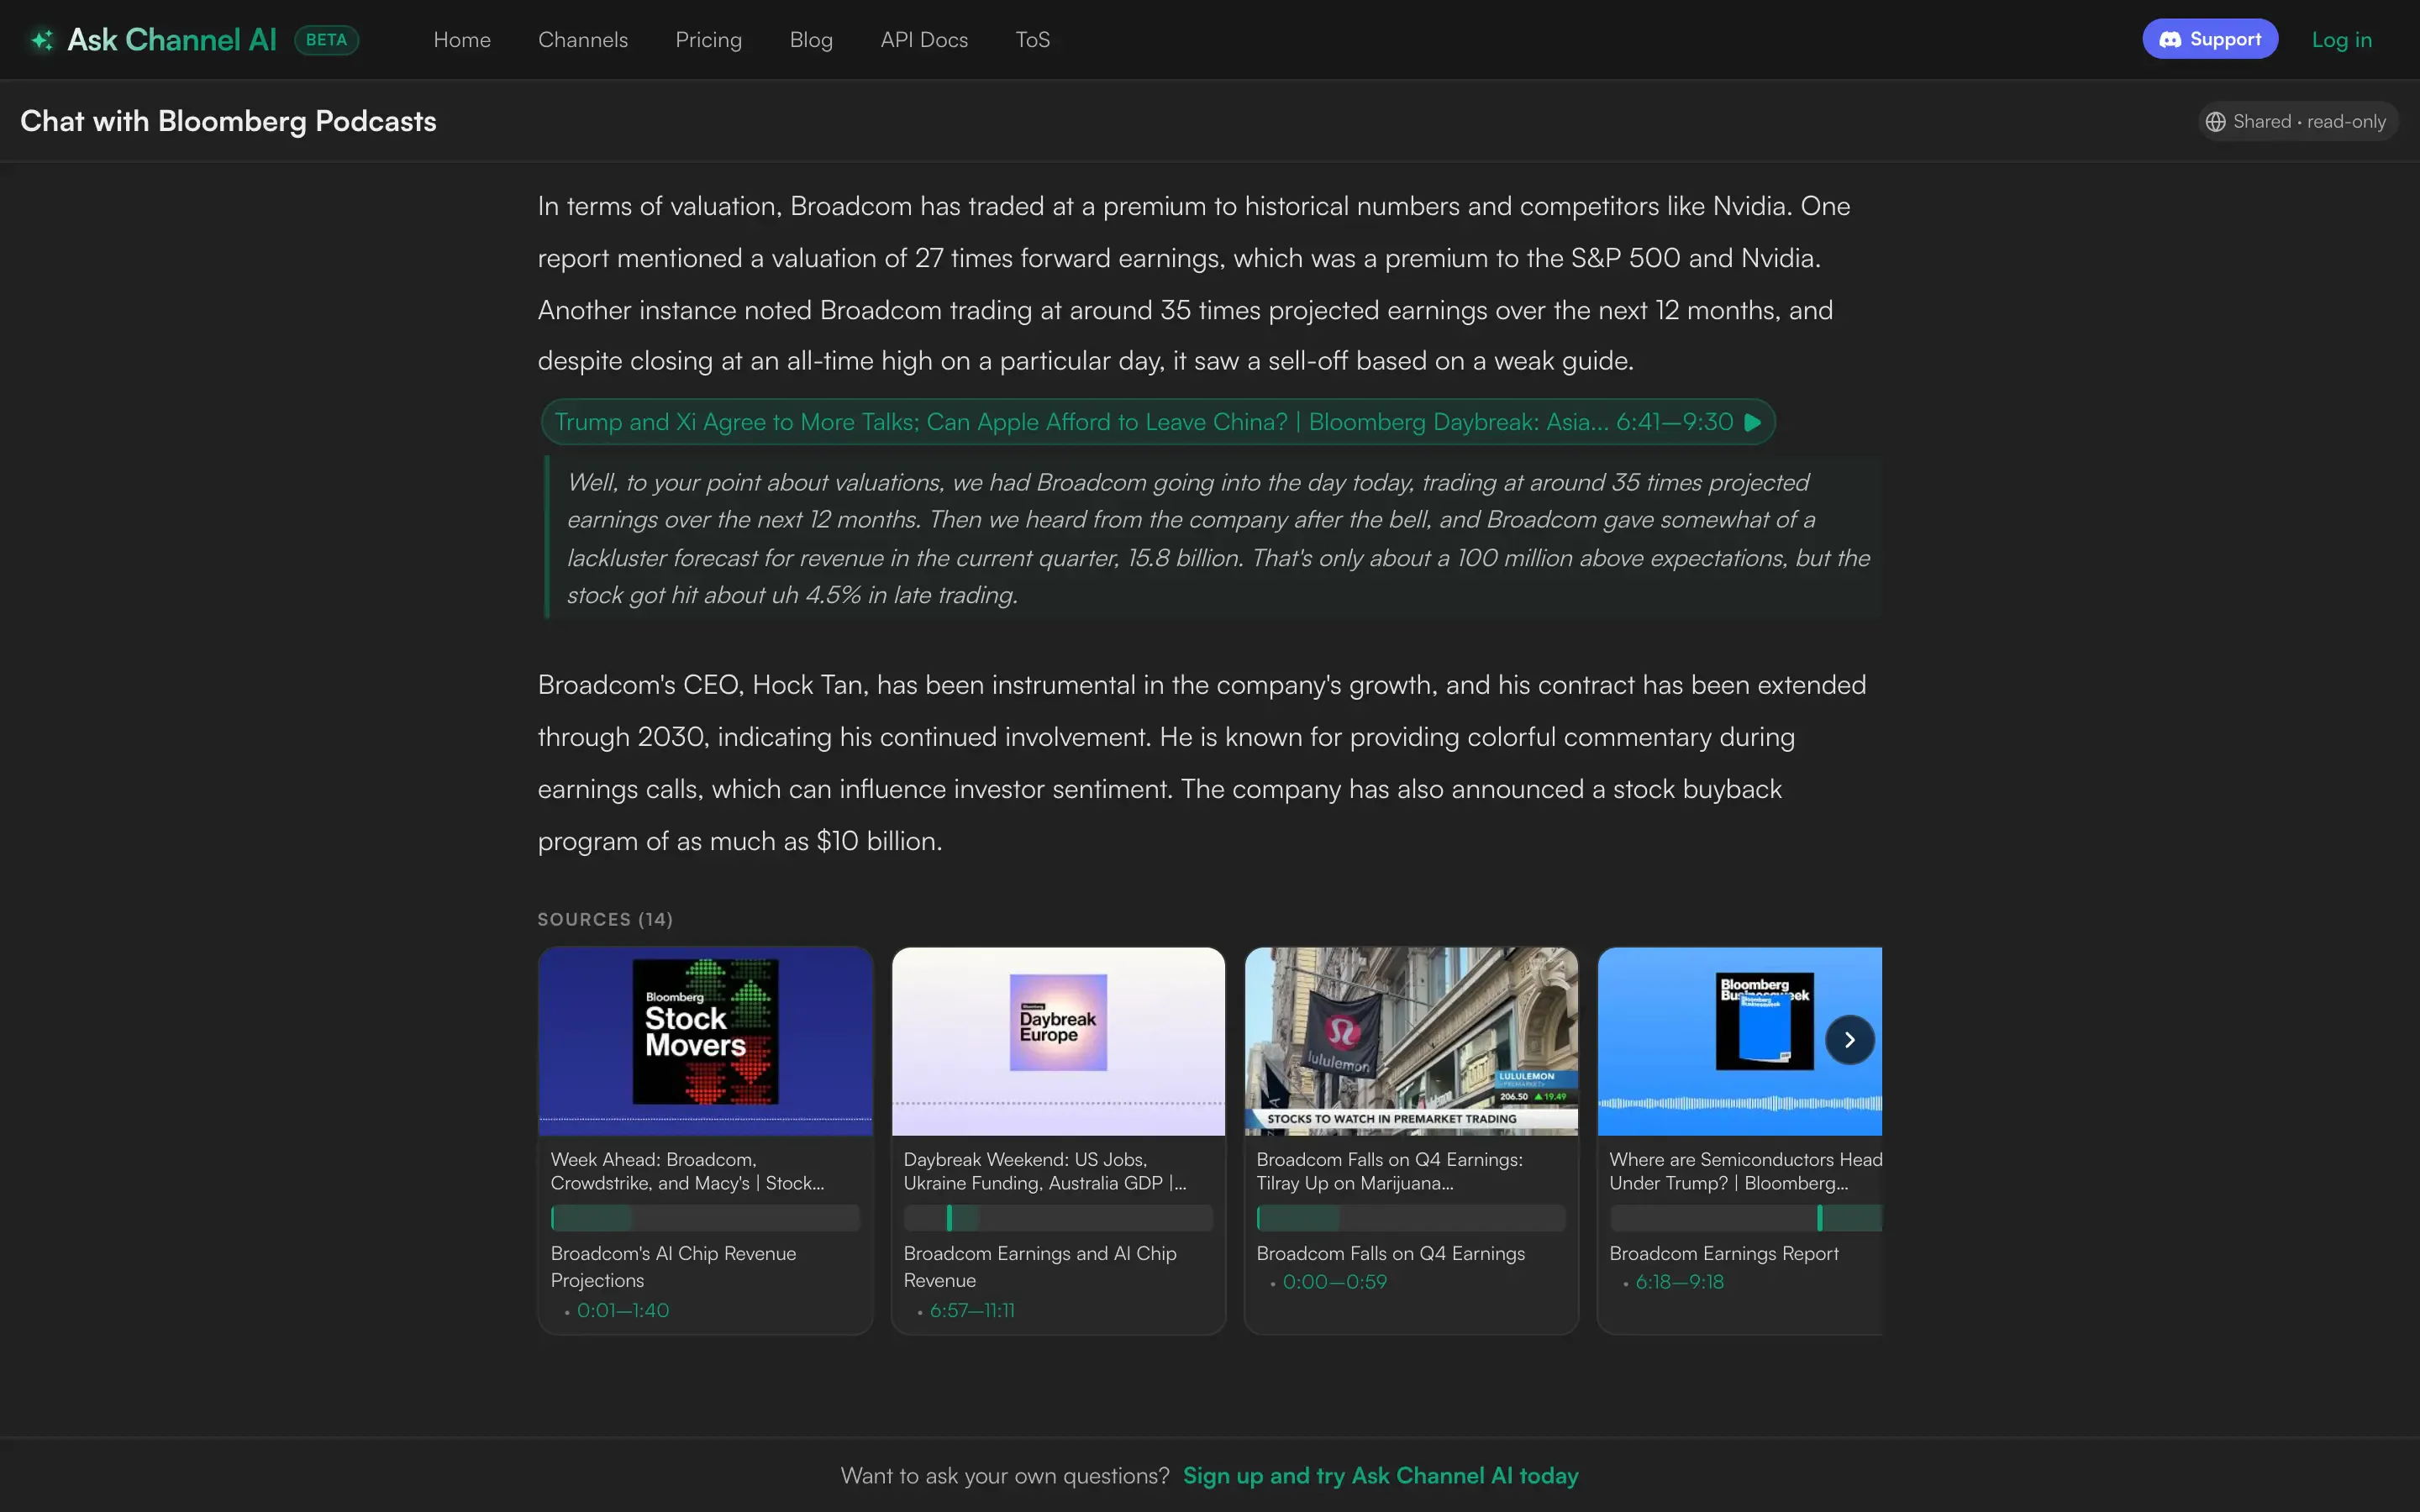Click the Semiconductors card progress bar
Screen dimensions: 2420x1512
click(x=1746, y=1218)
